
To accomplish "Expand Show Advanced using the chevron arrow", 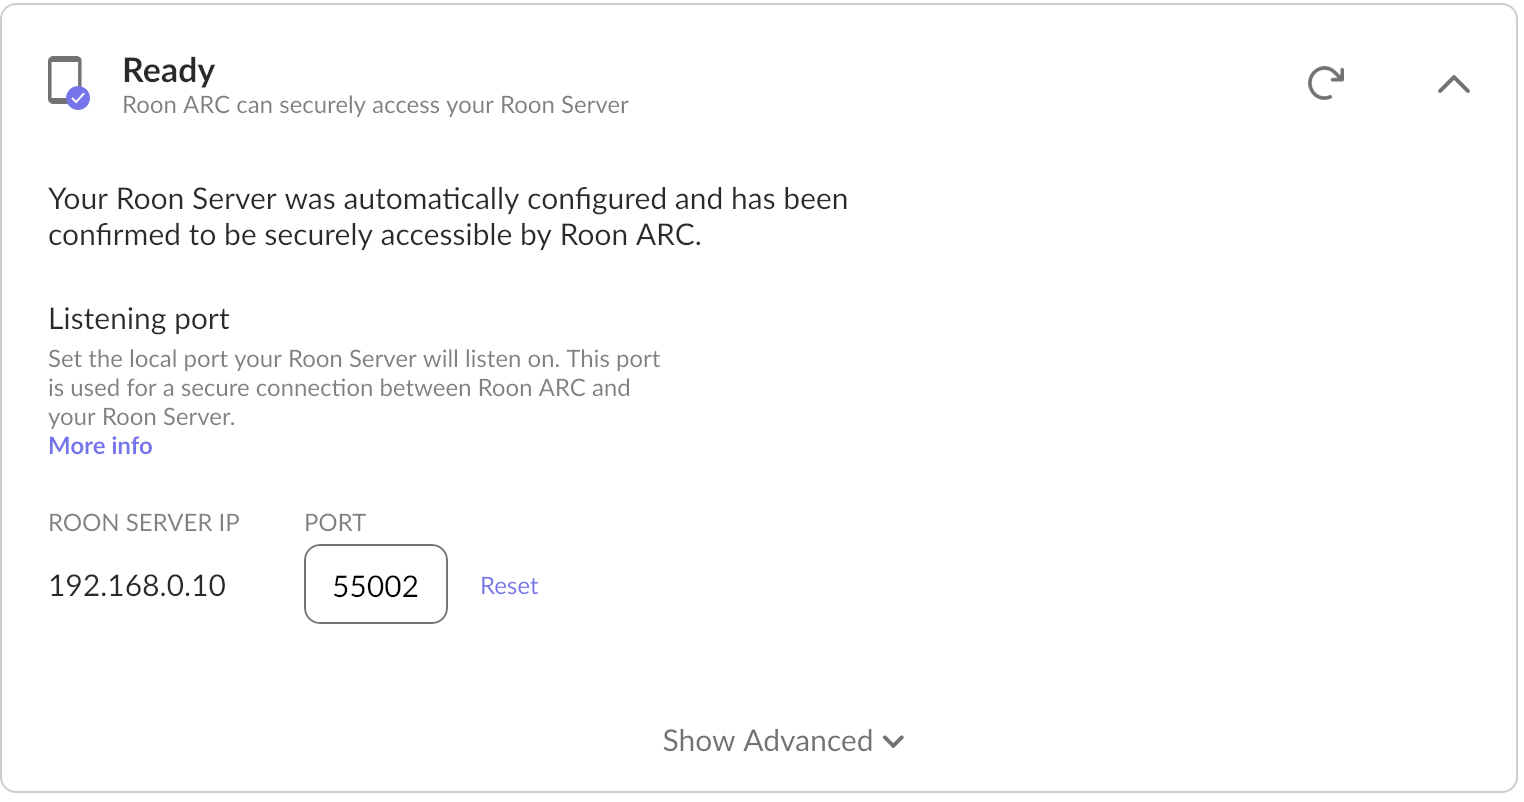I will (894, 742).
